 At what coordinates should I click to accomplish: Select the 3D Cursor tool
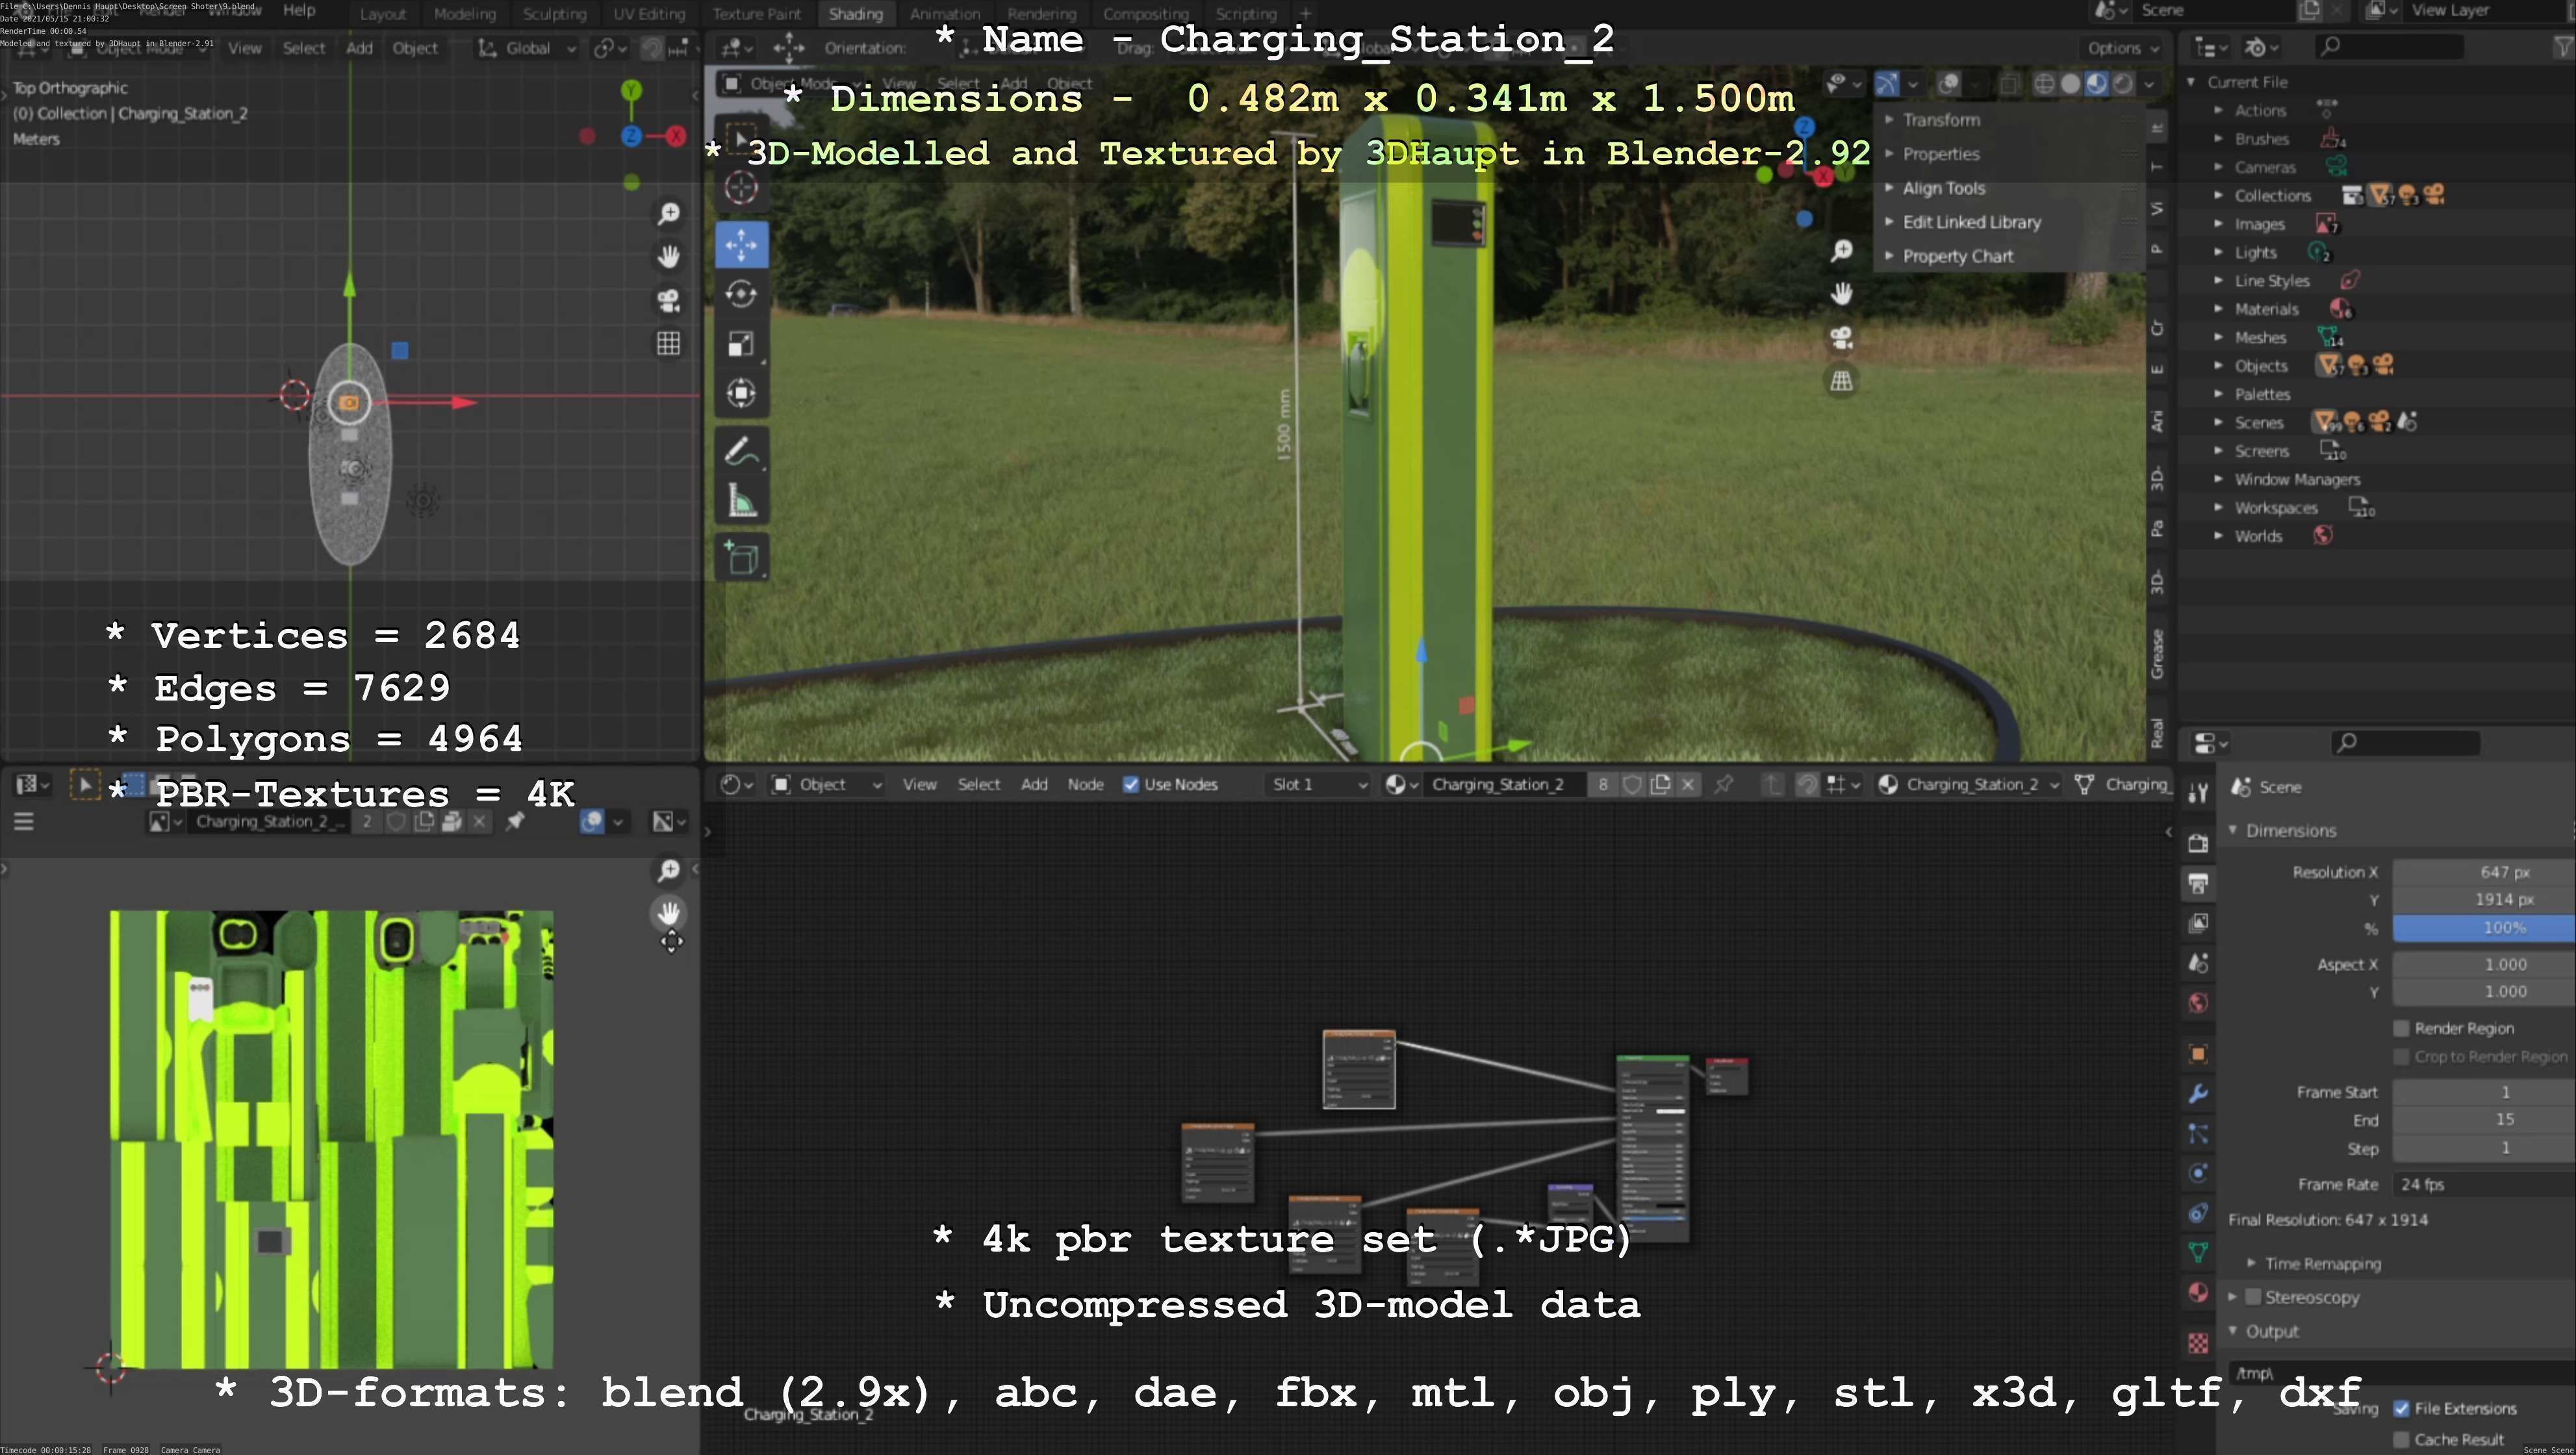click(741, 187)
